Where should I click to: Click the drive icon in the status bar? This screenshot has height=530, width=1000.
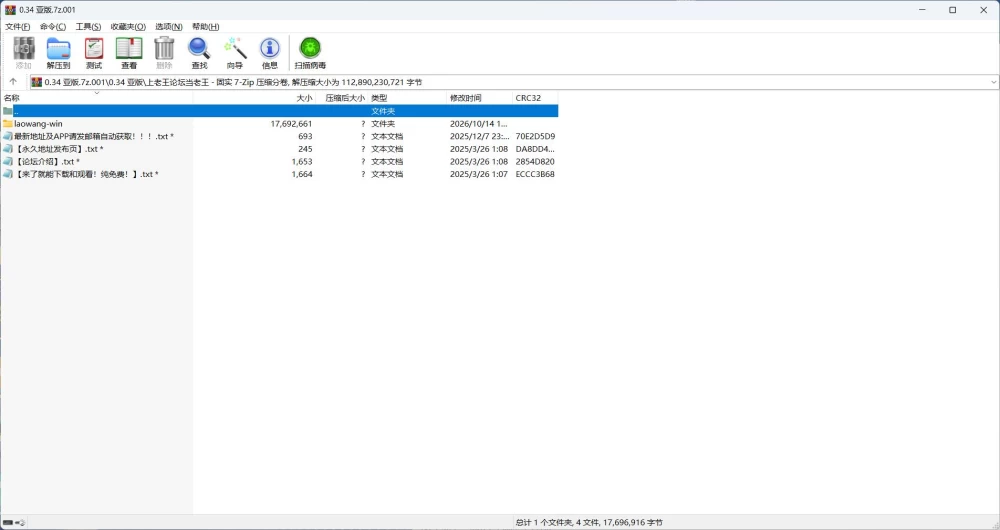coord(8,522)
